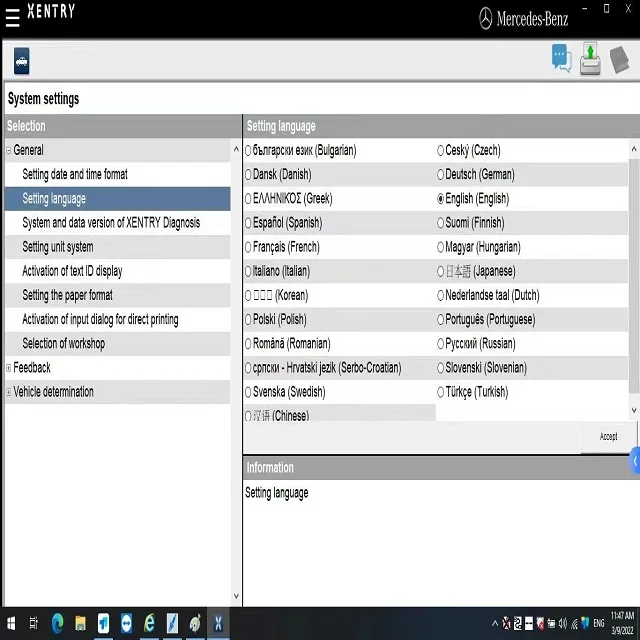The height and width of the screenshot is (640, 640).
Task: Launch Microsoft Edge from the taskbar
Action: pyautogui.click(x=58, y=623)
